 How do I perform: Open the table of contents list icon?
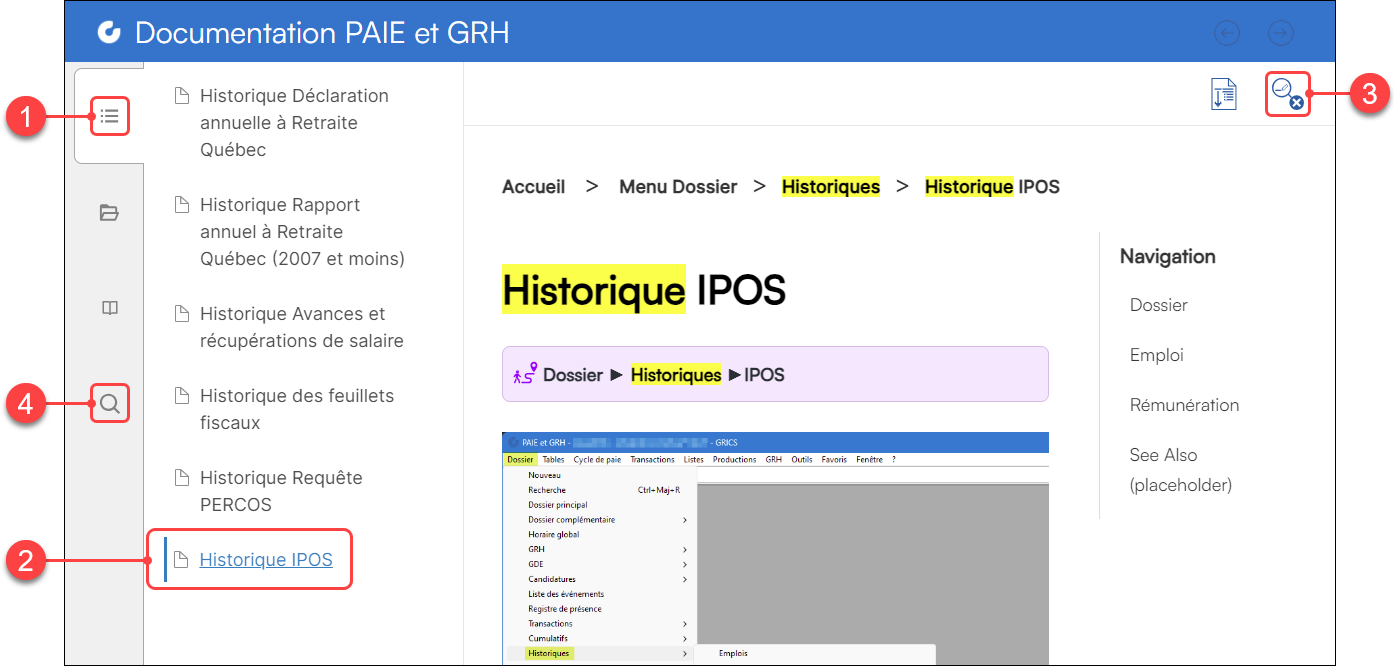click(x=110, y=116)
